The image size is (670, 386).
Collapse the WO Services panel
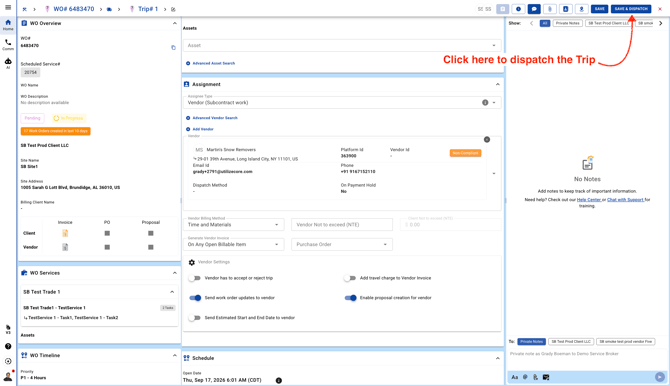[174, 273]
